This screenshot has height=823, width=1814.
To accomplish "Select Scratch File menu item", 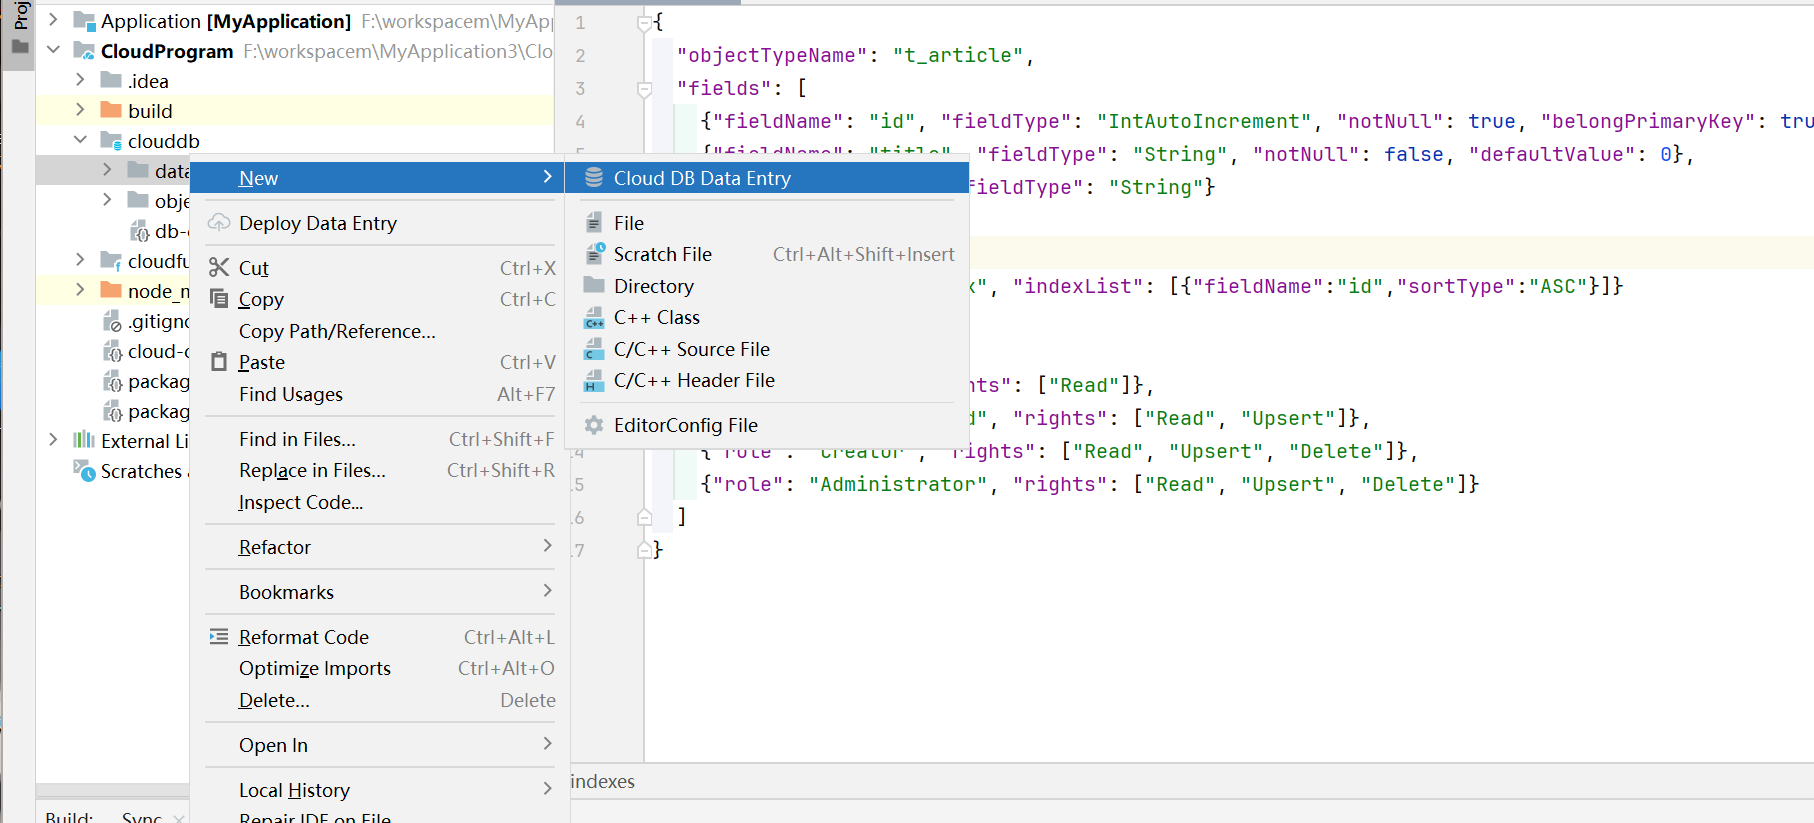I will pos(767,254).
